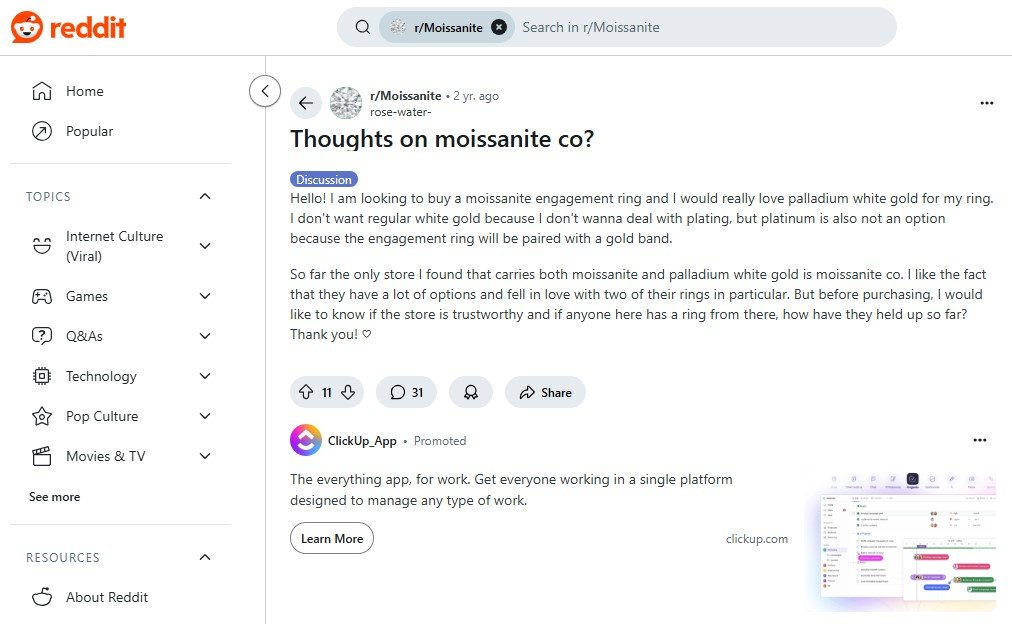Open promoted ad overflow menu
This screenshot has width=1012, height=624.
[x=980, y=440]
